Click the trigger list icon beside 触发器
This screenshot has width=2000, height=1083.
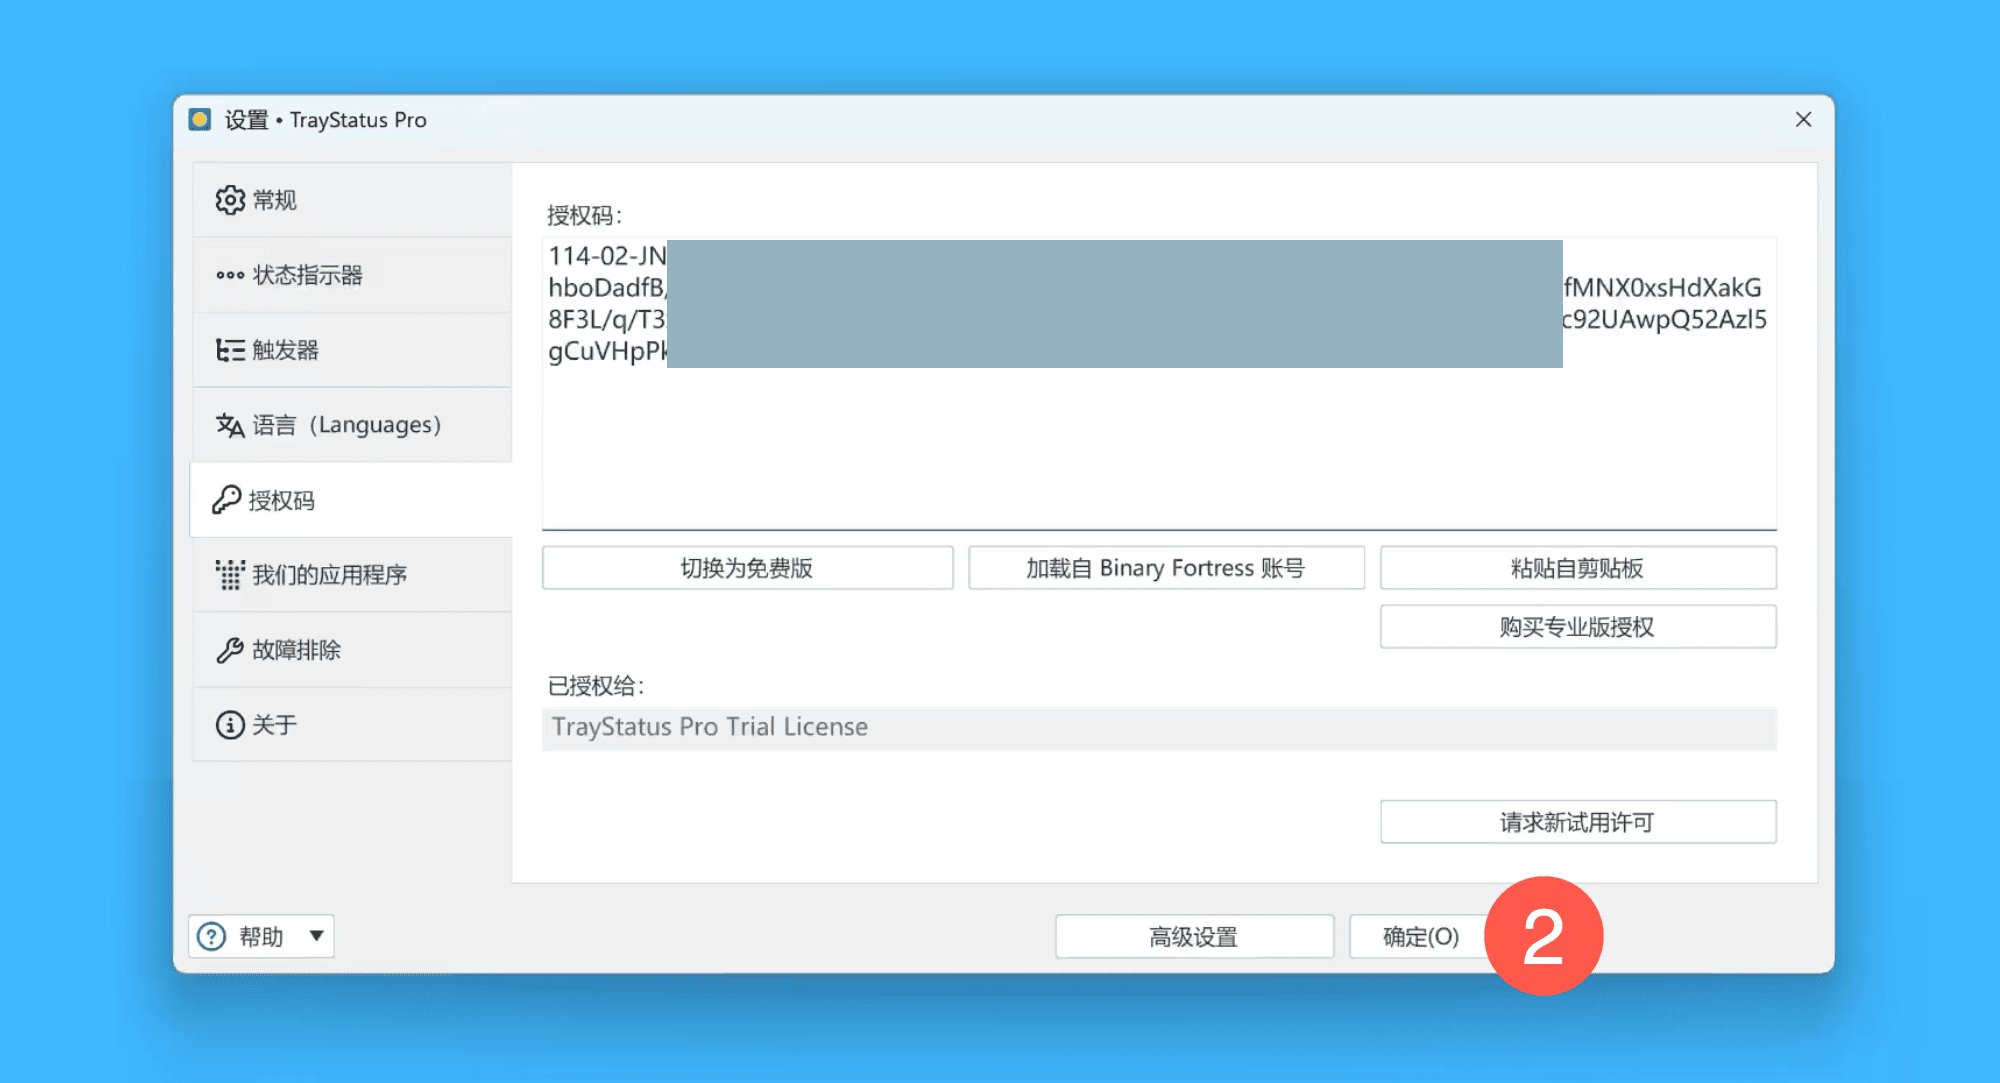[x=230, y=350]
